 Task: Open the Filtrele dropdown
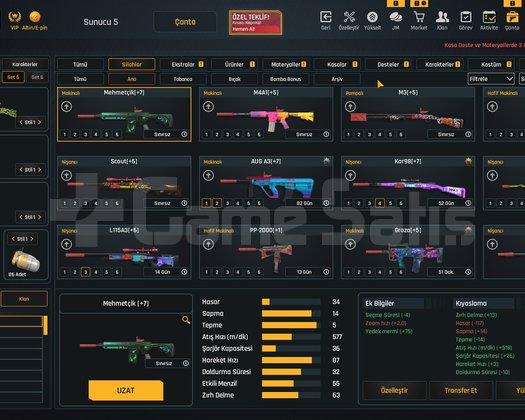pos(491,79)
